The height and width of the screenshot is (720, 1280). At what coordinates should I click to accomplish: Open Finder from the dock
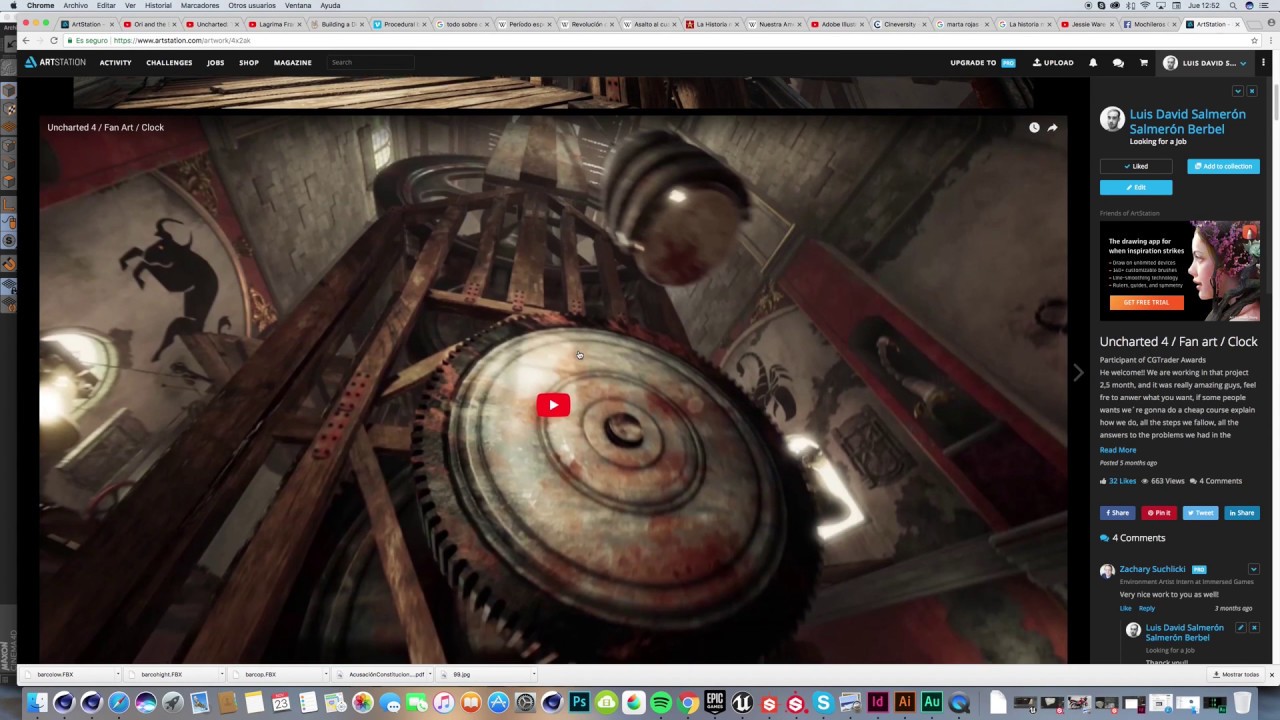(x=37, y=703)
